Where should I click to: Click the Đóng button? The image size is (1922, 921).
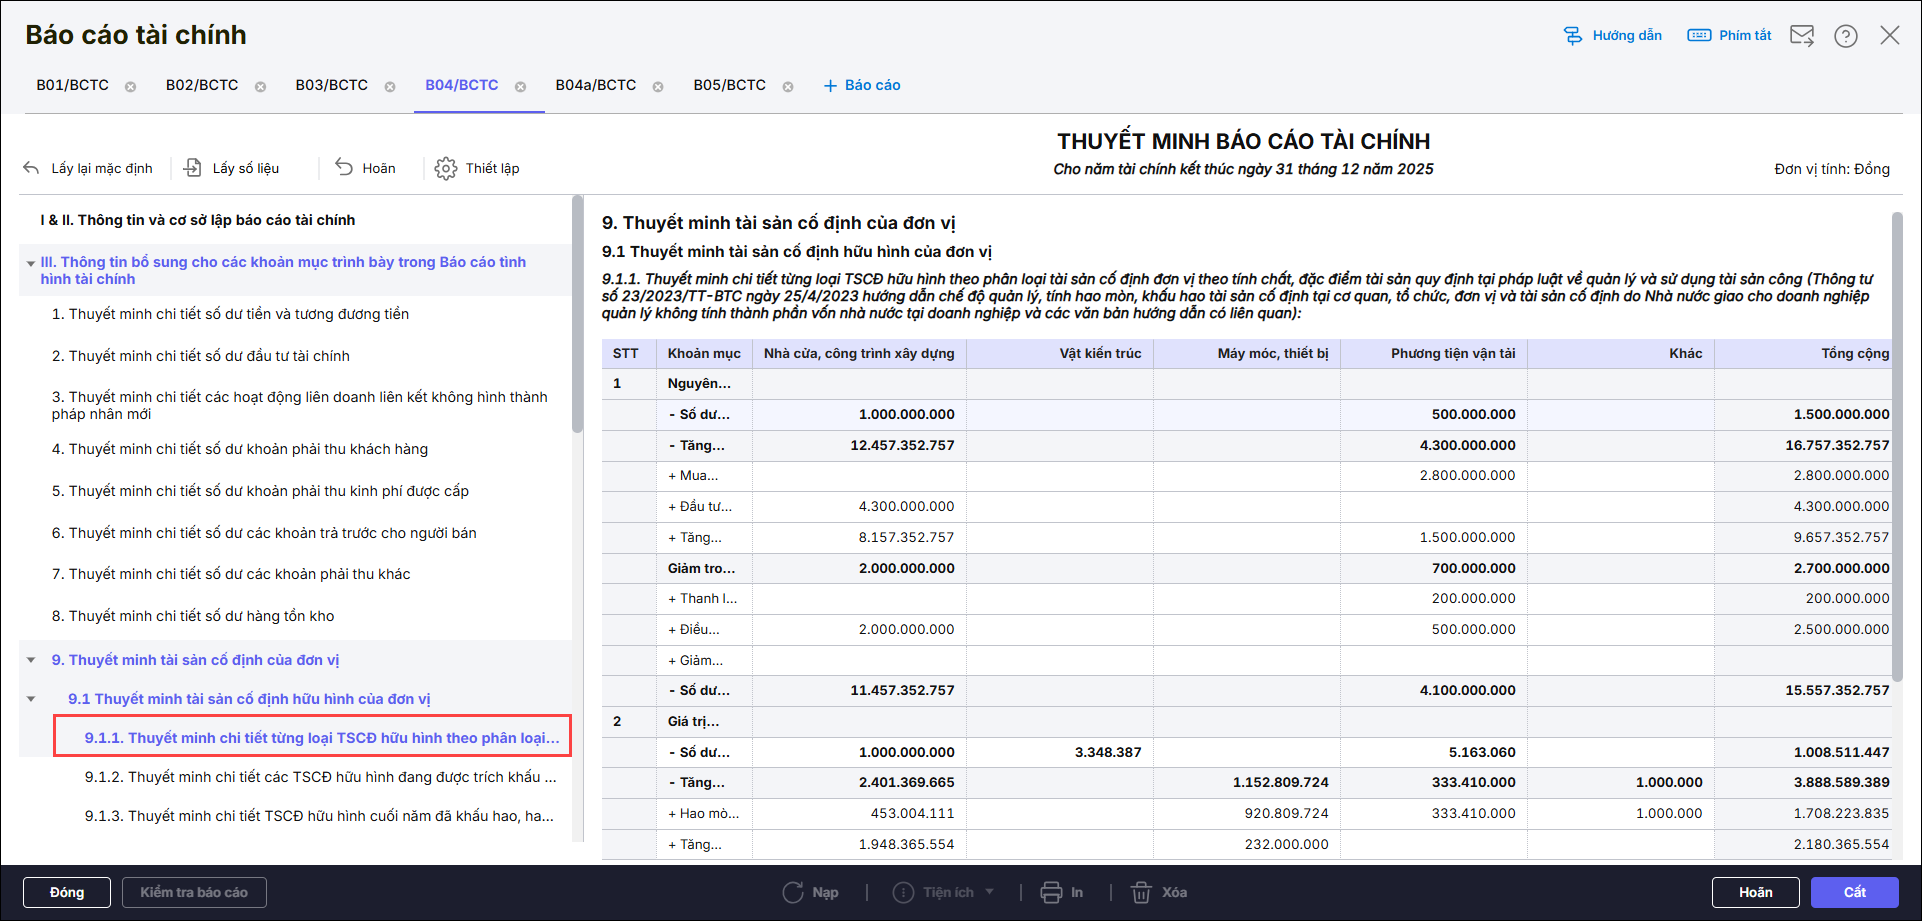pos(67,892)
